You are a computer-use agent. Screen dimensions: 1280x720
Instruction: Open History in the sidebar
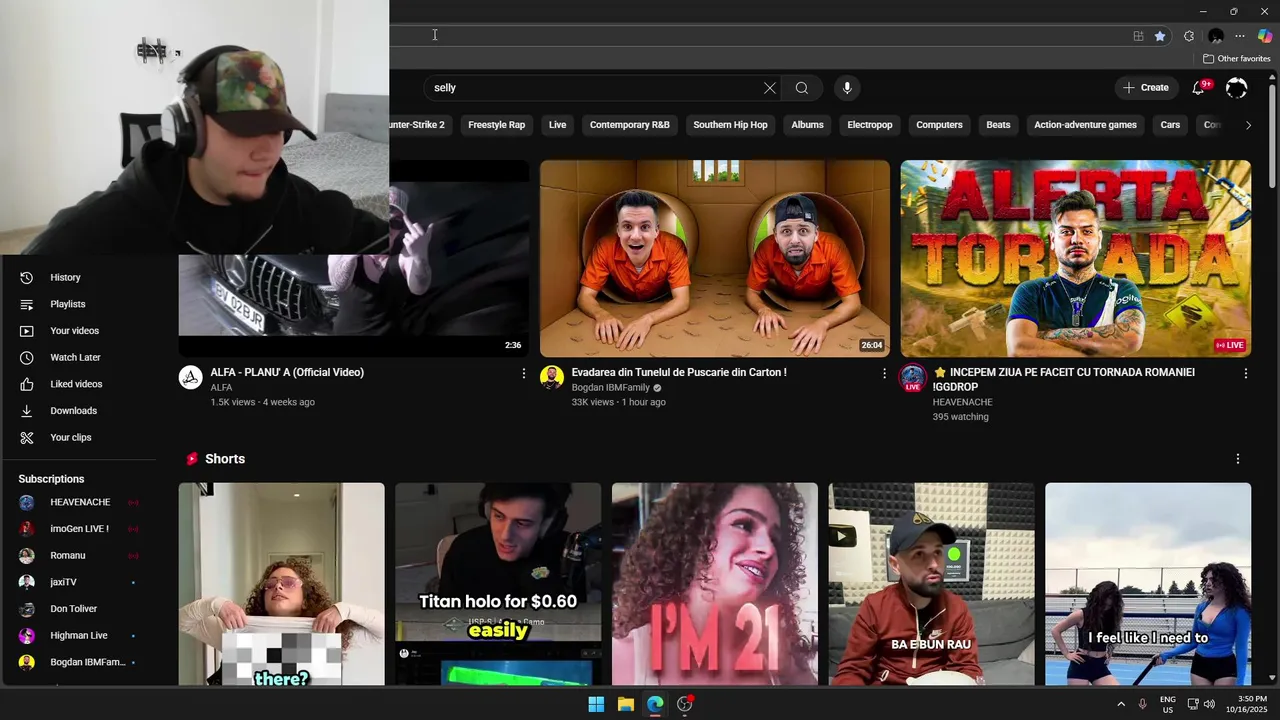(x=65, y=277)
